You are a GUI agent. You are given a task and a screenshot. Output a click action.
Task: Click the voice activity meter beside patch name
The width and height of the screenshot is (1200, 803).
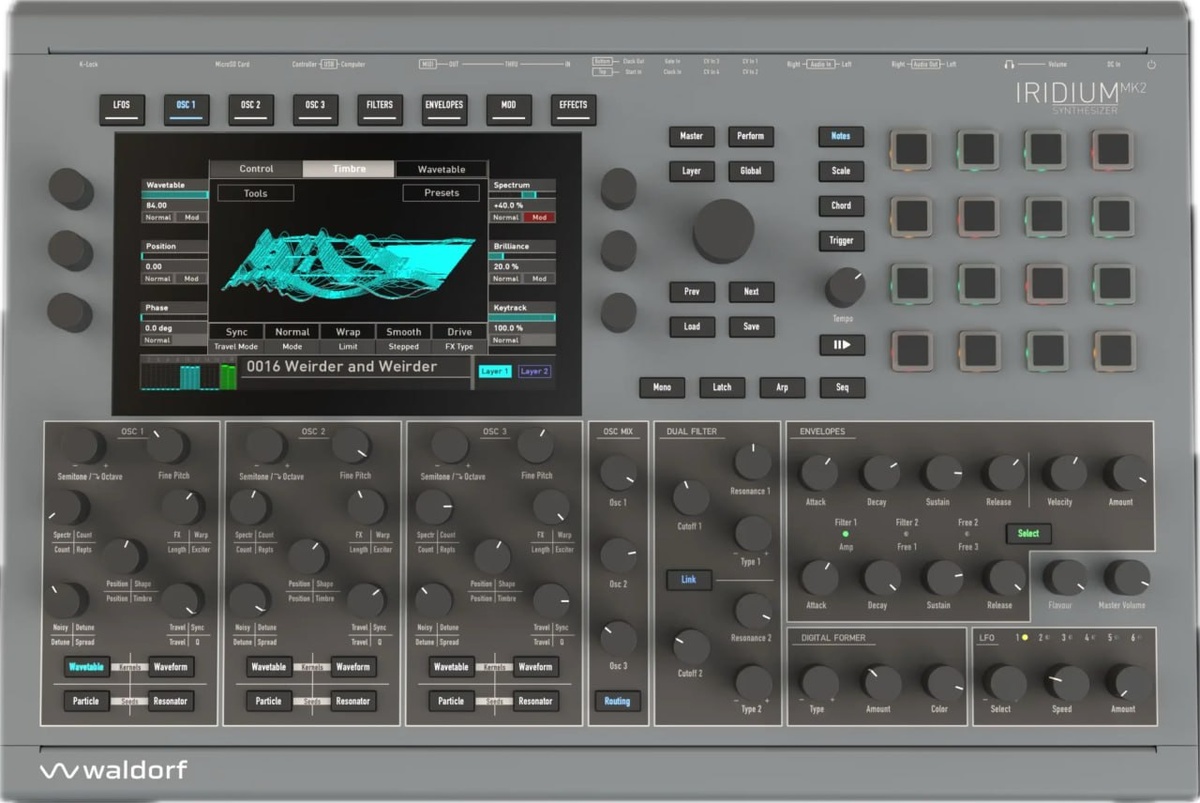[190, 375]
